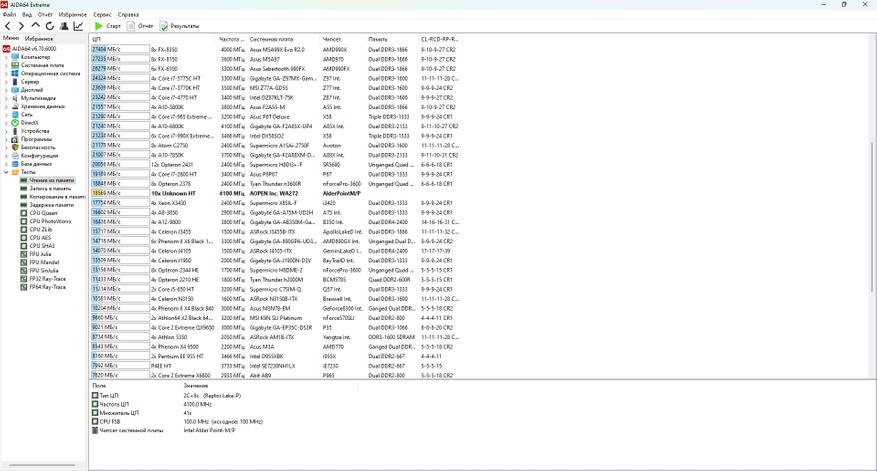Click the Старт button to run benchmark
The image size is (877, 471).
pos(107,26)
